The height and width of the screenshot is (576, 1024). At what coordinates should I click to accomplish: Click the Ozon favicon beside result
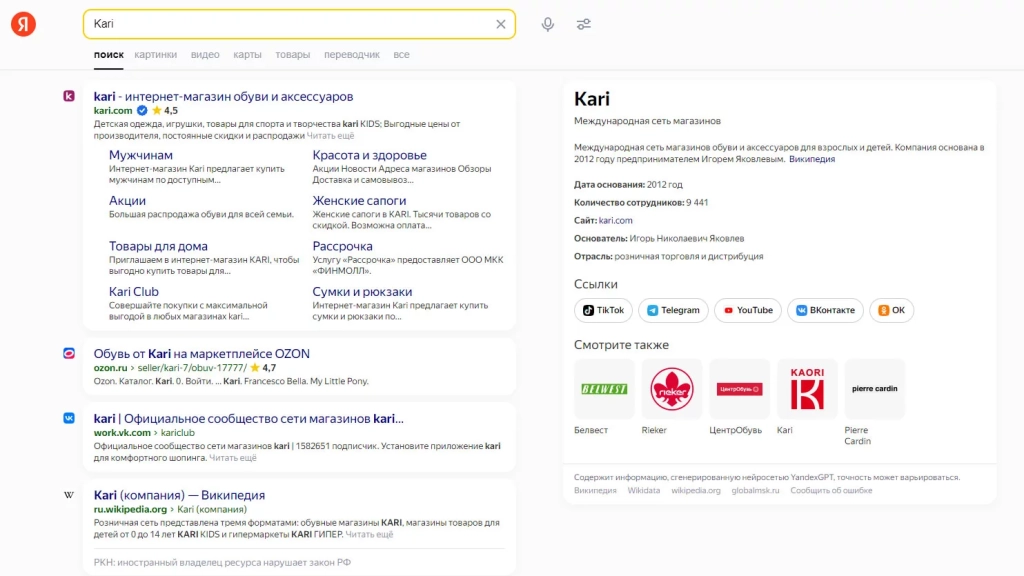(69, 353)
